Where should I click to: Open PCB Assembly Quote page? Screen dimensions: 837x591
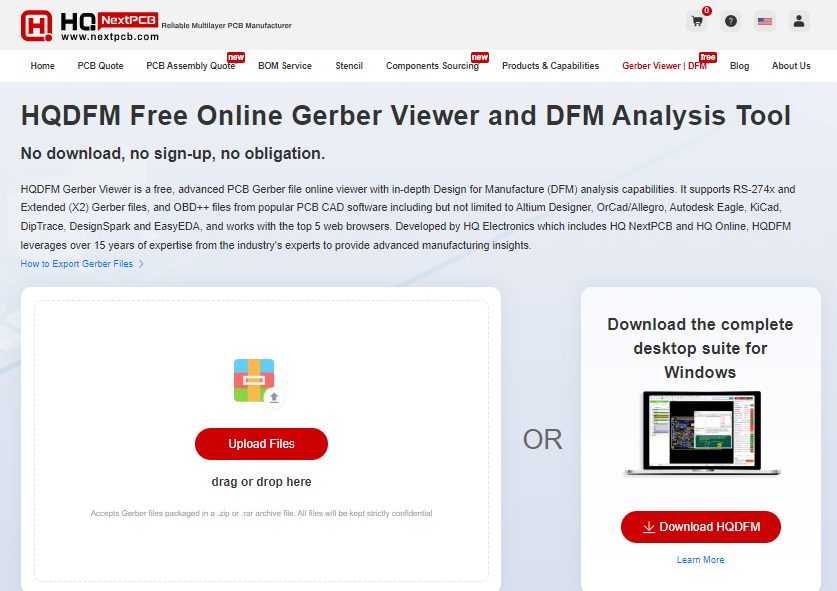pyautogui.click(x=191, y=66)
